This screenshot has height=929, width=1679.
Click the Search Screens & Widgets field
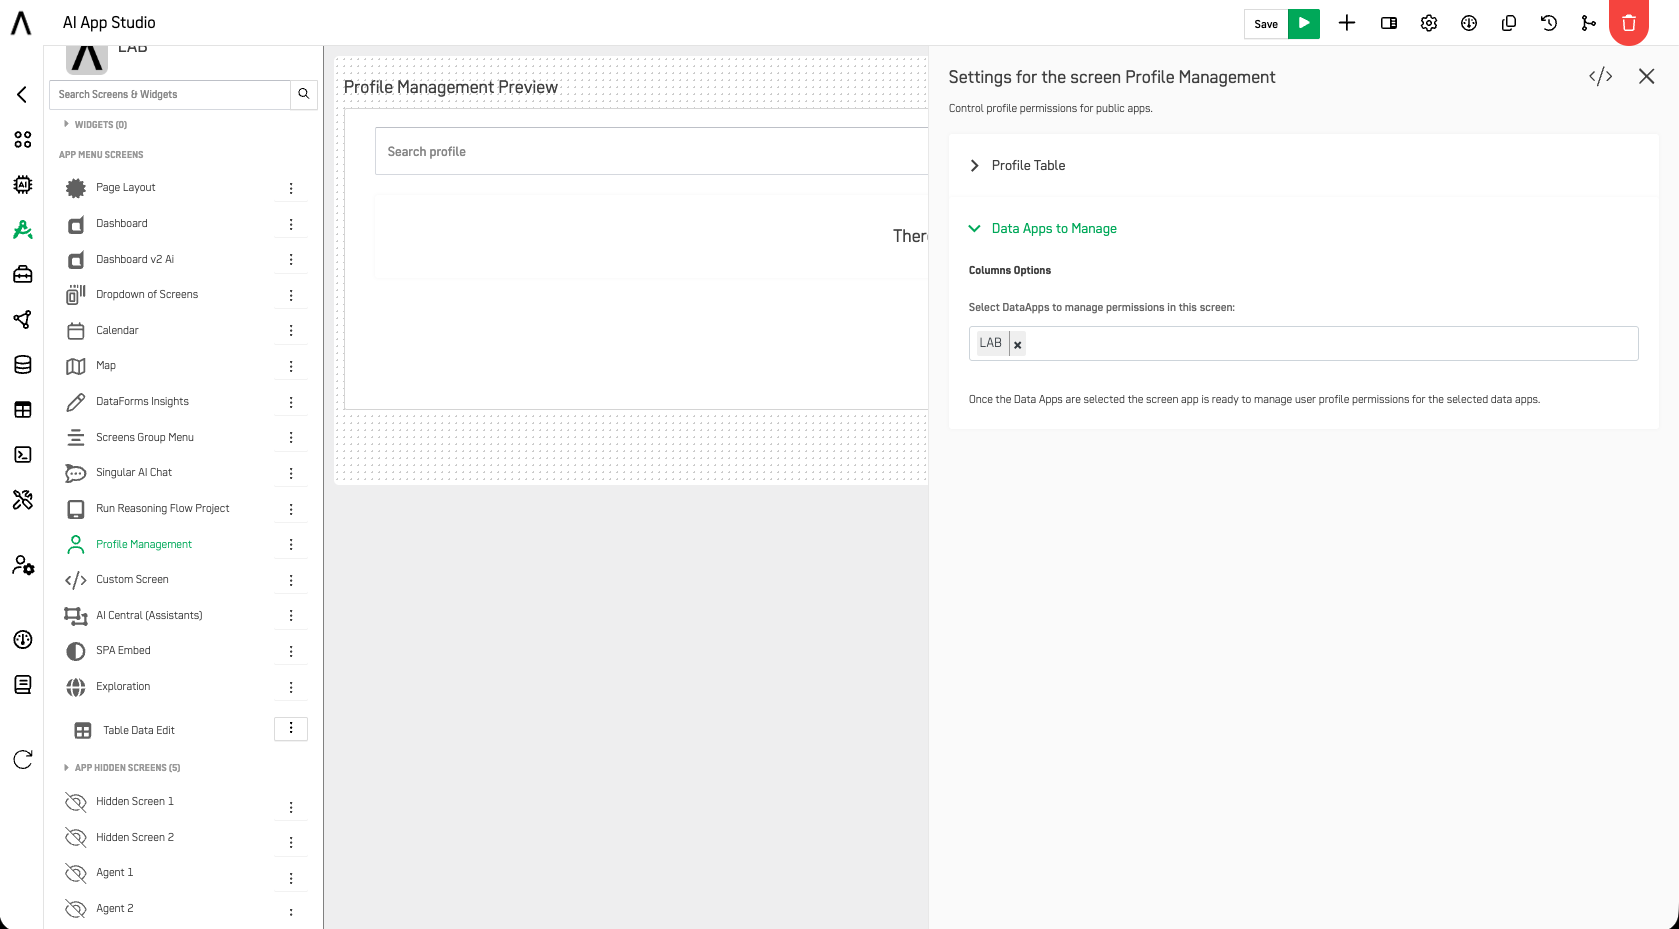tap(170, 94)
